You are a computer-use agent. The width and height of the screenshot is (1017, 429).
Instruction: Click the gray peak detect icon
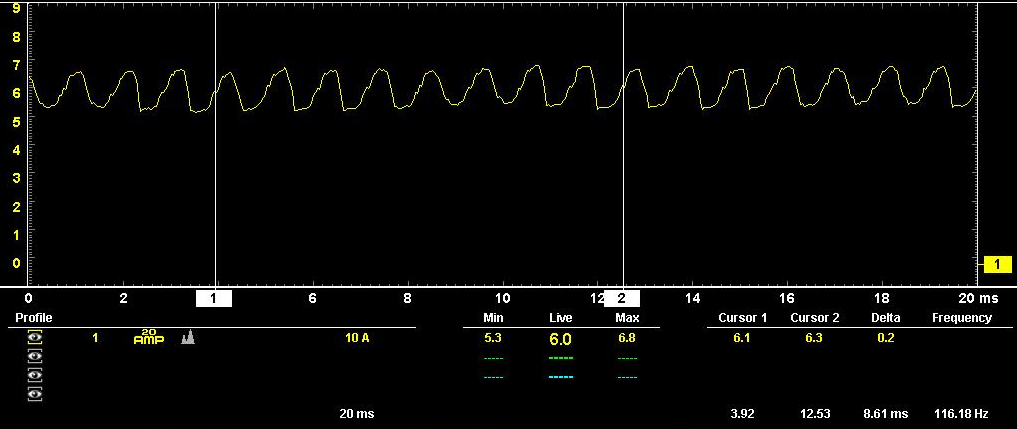point(187,338)
